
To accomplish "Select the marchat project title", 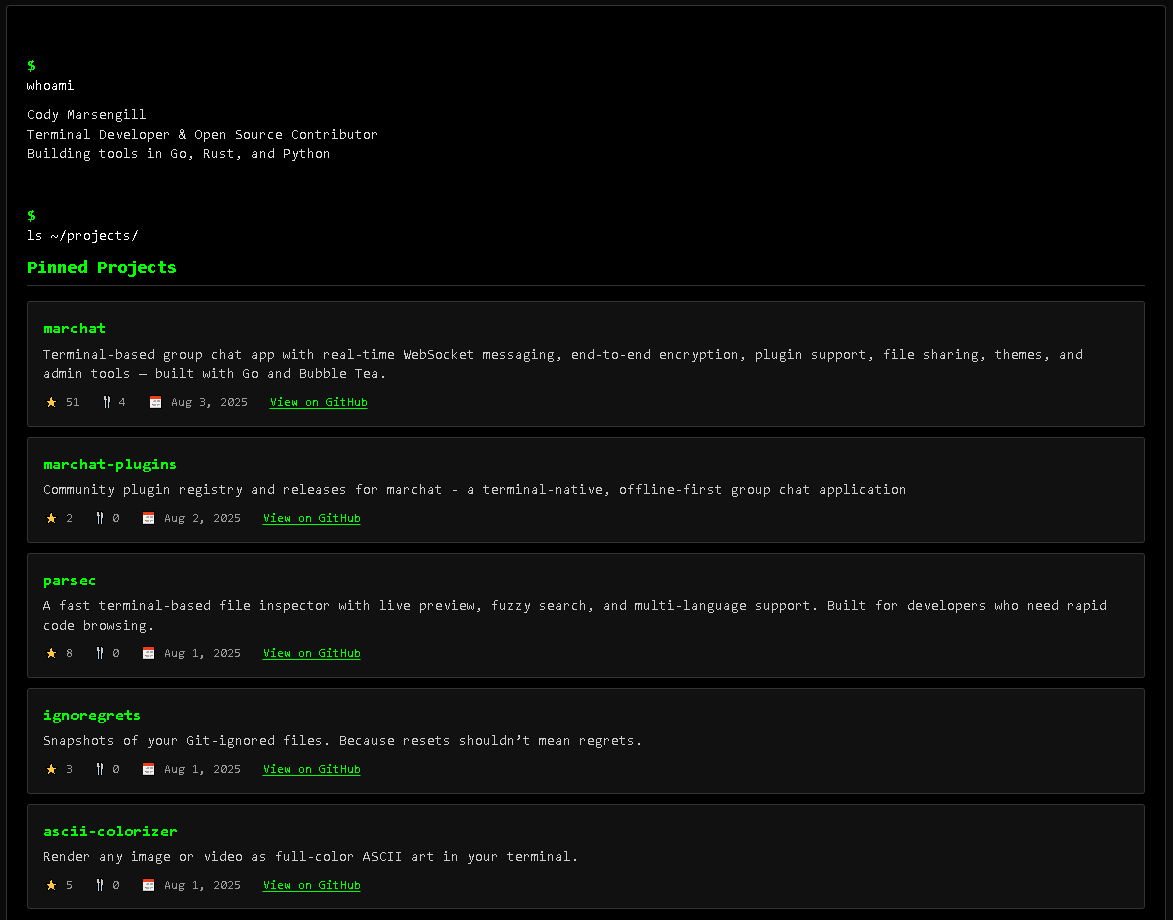I will [74, 328].
